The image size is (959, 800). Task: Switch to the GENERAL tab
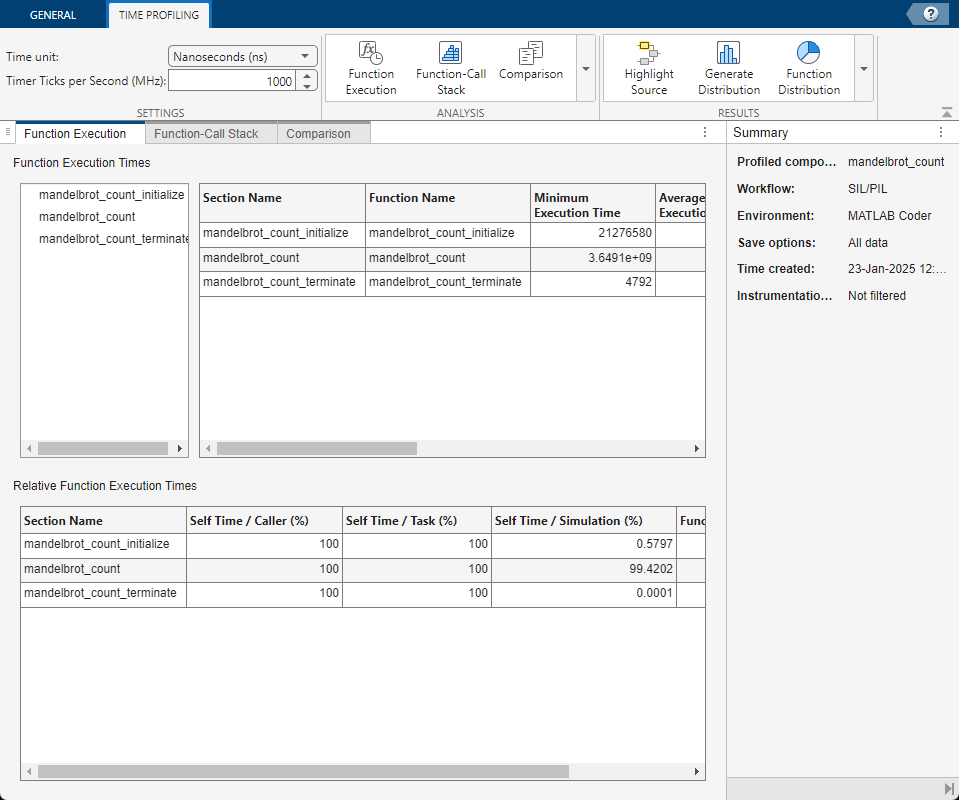pos(53,14)
